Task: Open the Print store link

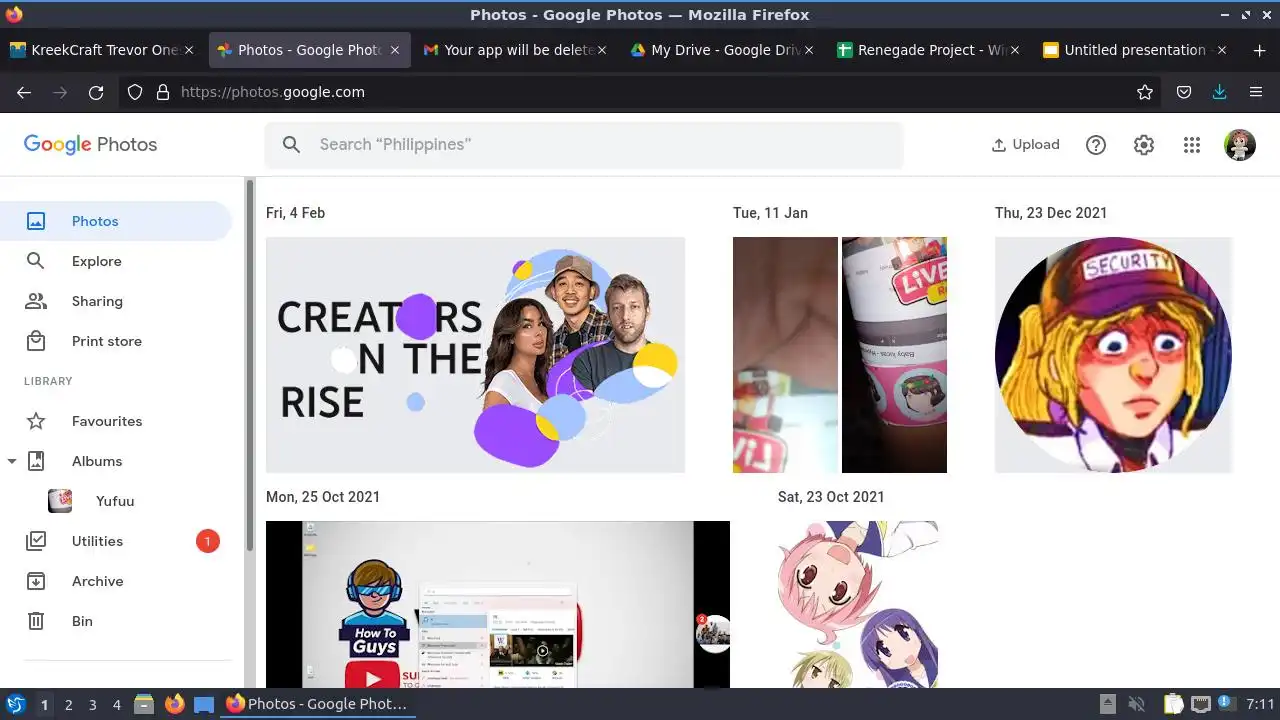Action: tap(116, 341)
